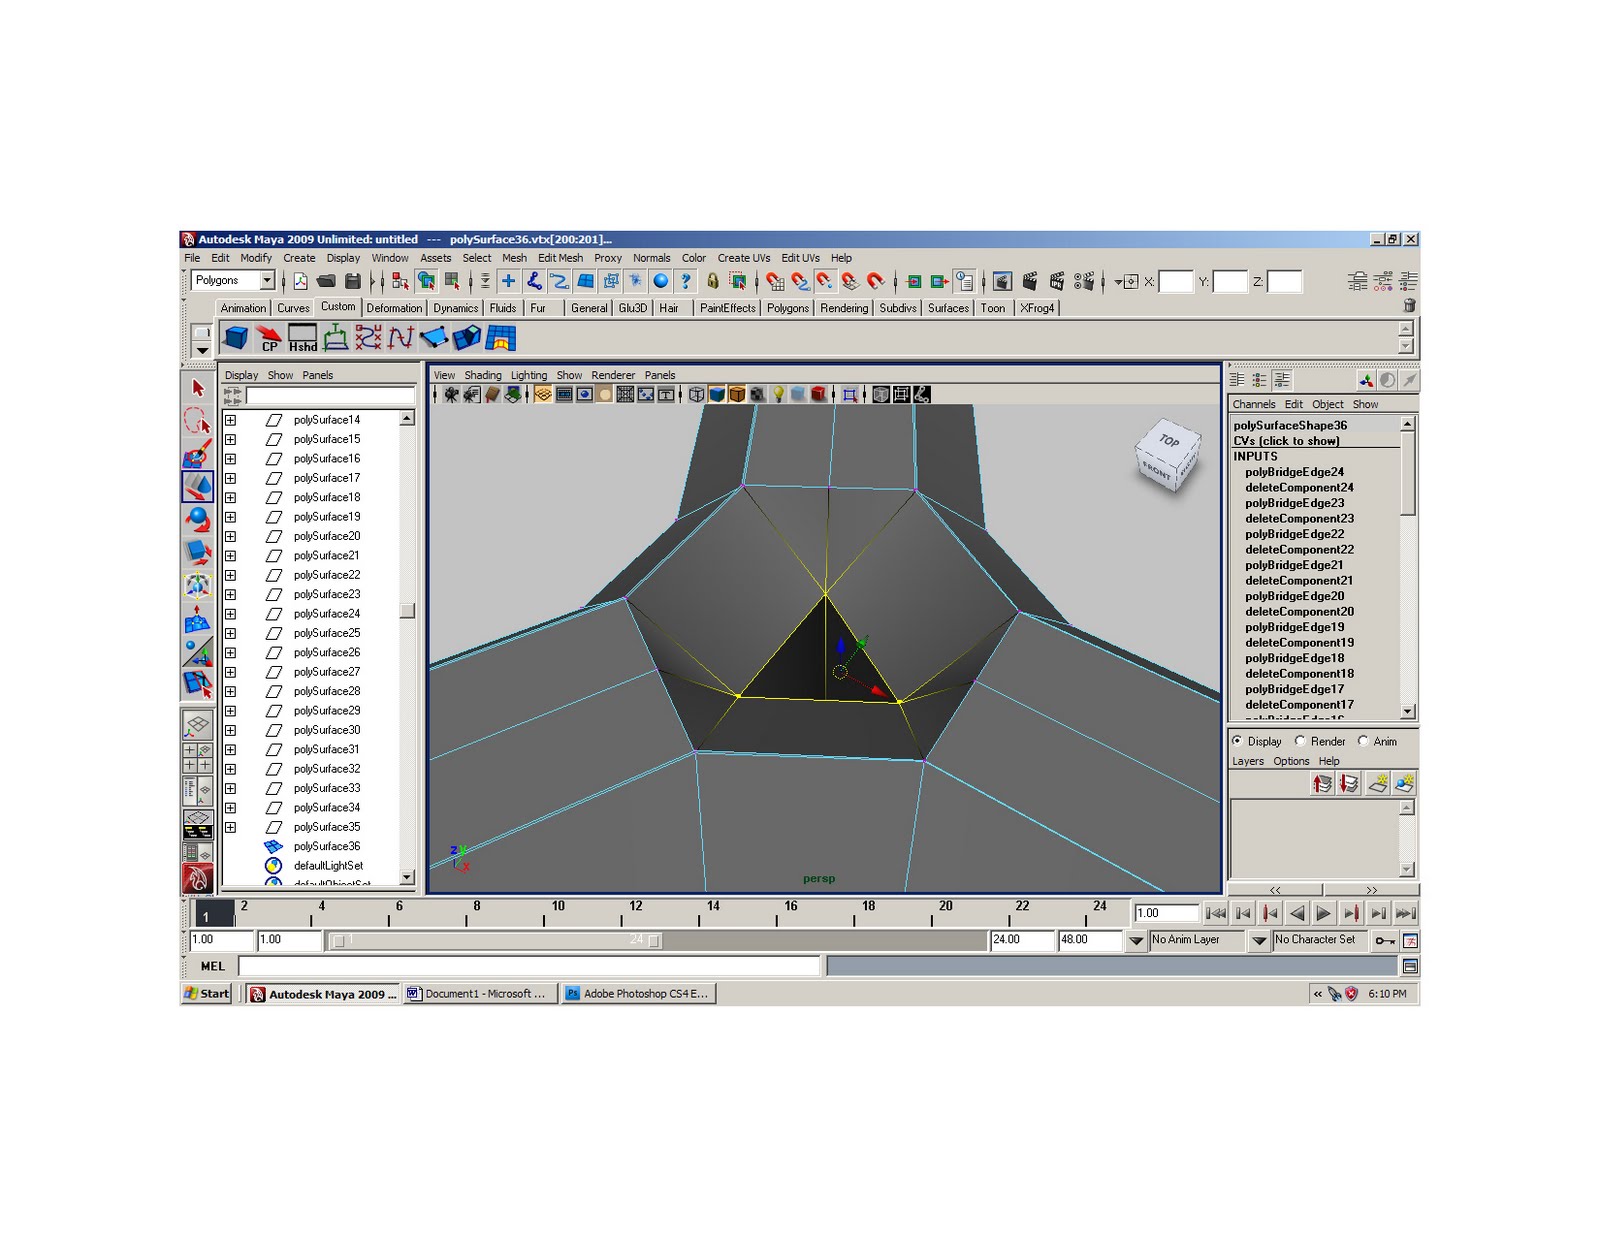Switch to four view layout

(197, 757)
